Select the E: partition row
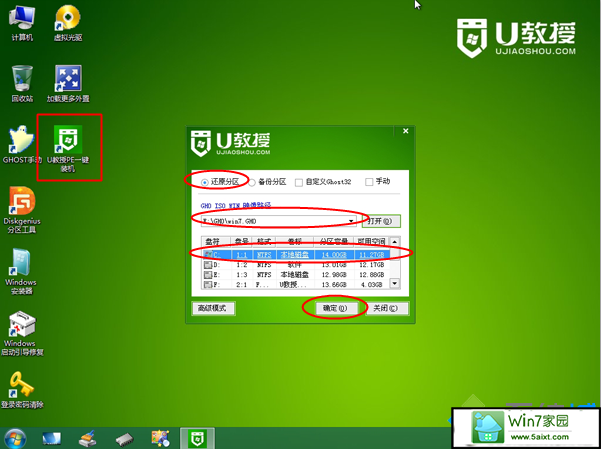Screen dimensions: 601x449 point(296,275)
